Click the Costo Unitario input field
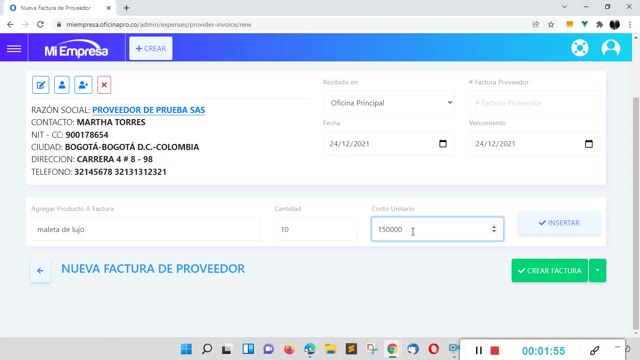This screenshot has width=640, height=360. (x=437, y=229)
